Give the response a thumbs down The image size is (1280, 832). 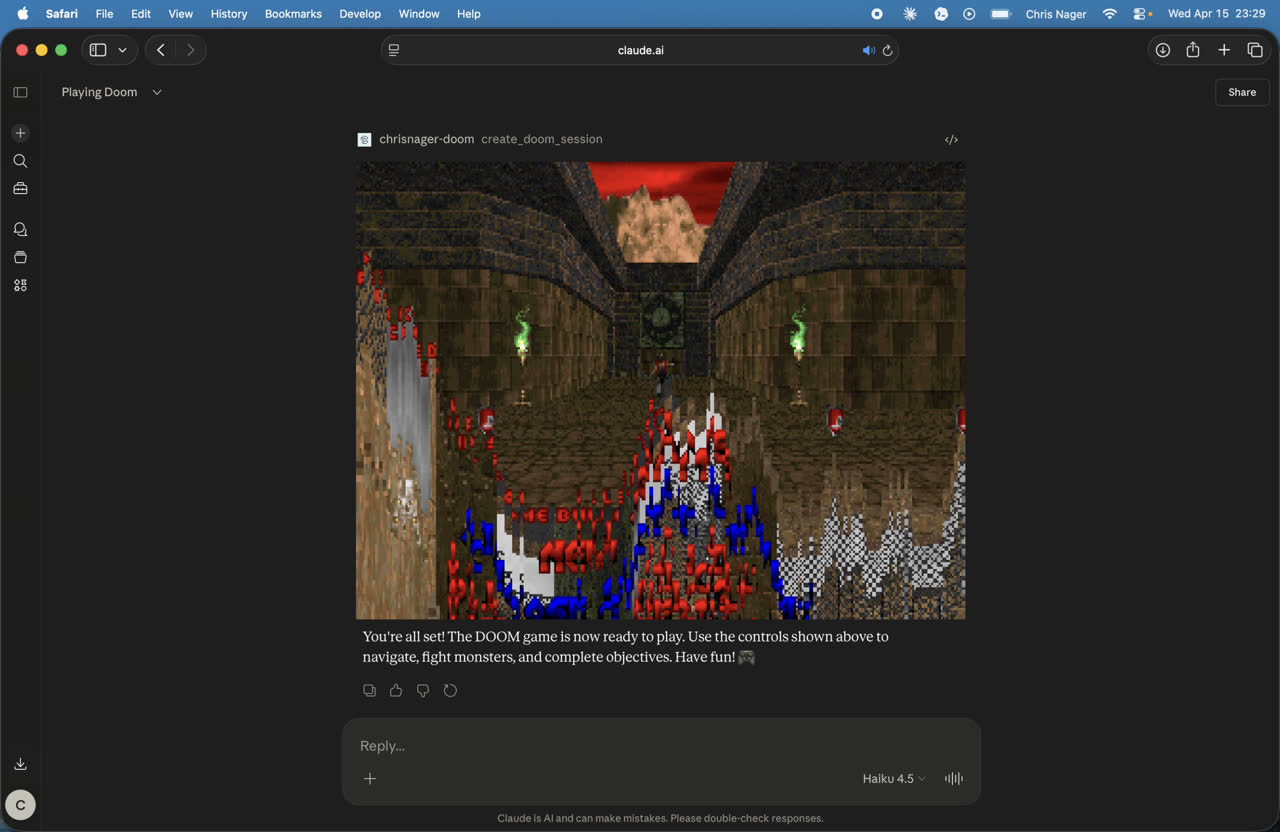point(422,690)
